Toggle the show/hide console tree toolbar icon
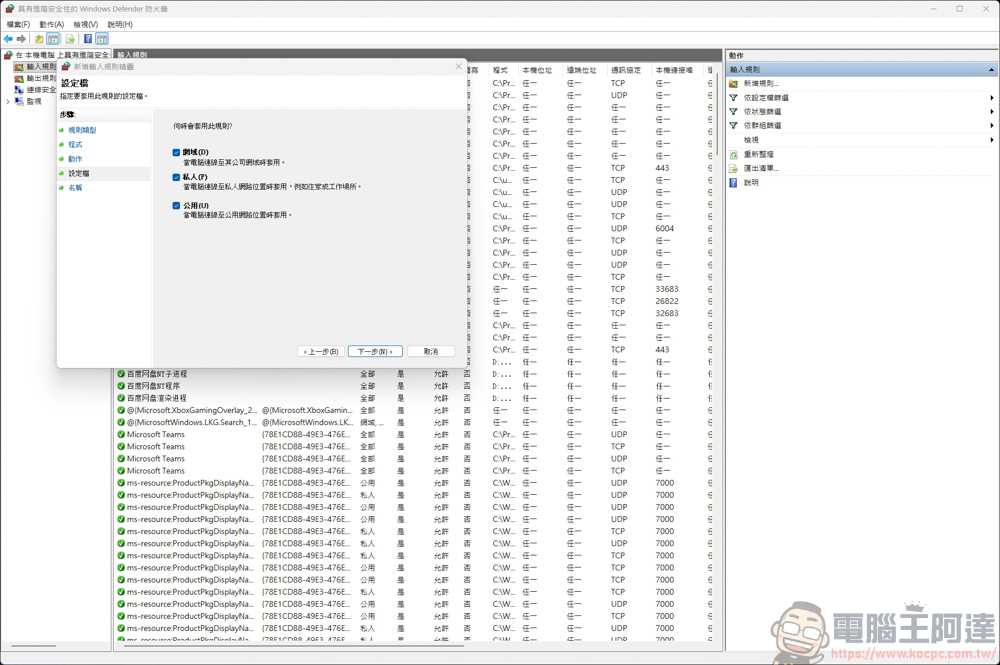 click(x=54, y=38)
